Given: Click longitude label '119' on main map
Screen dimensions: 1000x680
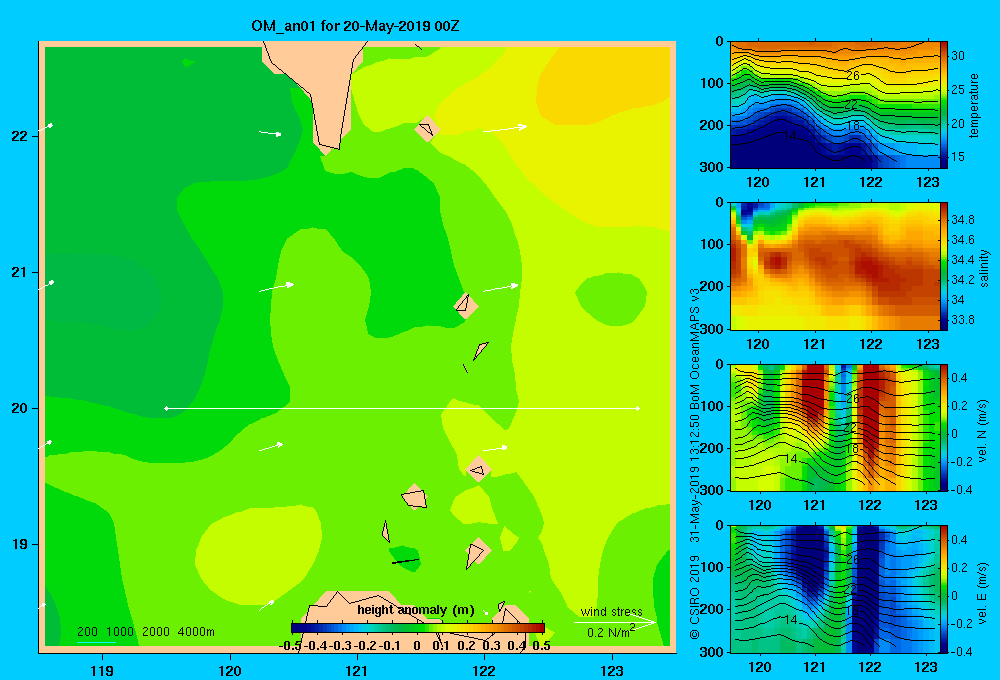Looking at the screenshot, I should [102, 670].
